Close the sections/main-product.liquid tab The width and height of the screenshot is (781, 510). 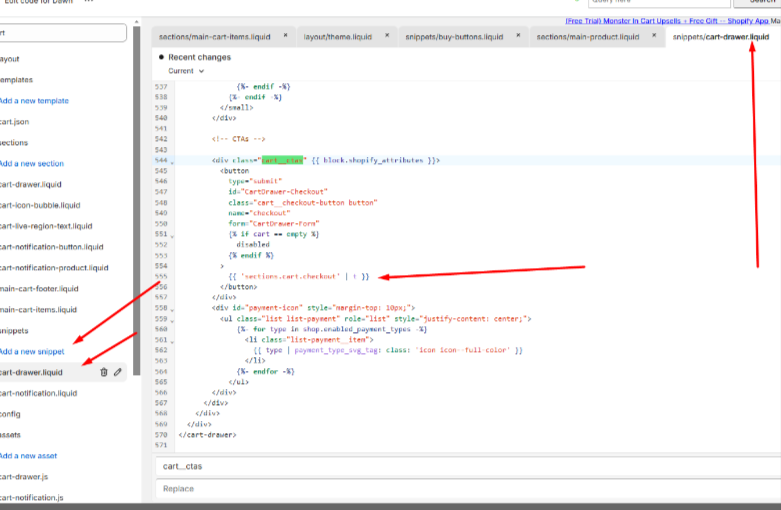pos(654,35)
